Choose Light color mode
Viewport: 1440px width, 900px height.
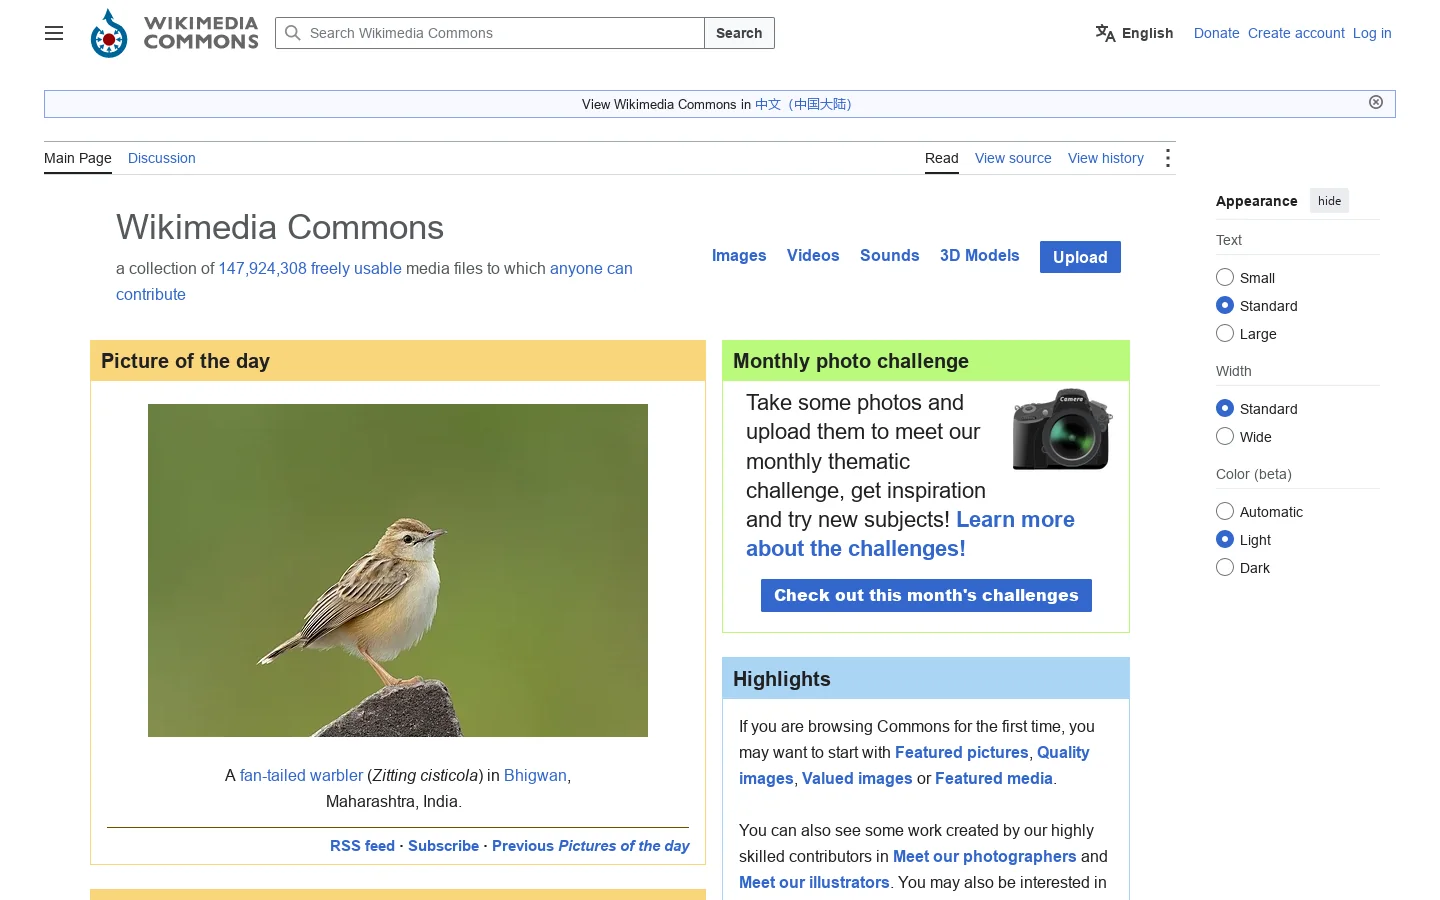pyautogui.click(x=1225, y=539)
